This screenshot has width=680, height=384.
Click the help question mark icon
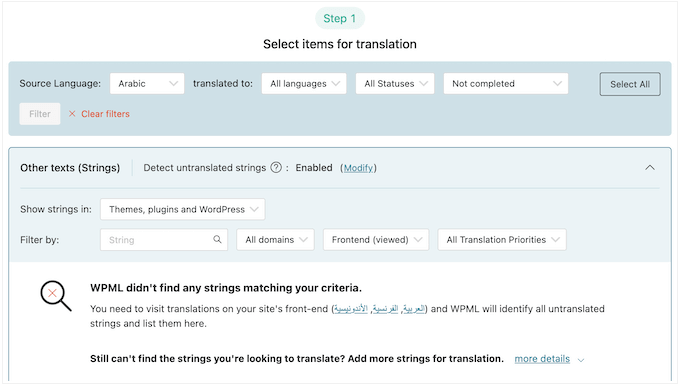pyautogui.click(x=276, y=167)
